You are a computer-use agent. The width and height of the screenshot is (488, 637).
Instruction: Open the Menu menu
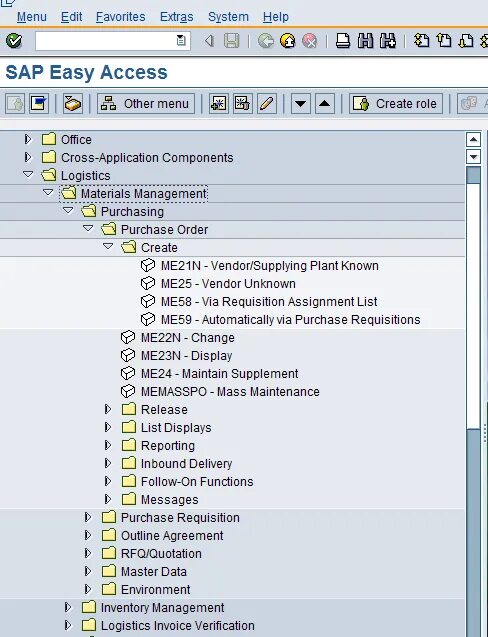[32, 17]
